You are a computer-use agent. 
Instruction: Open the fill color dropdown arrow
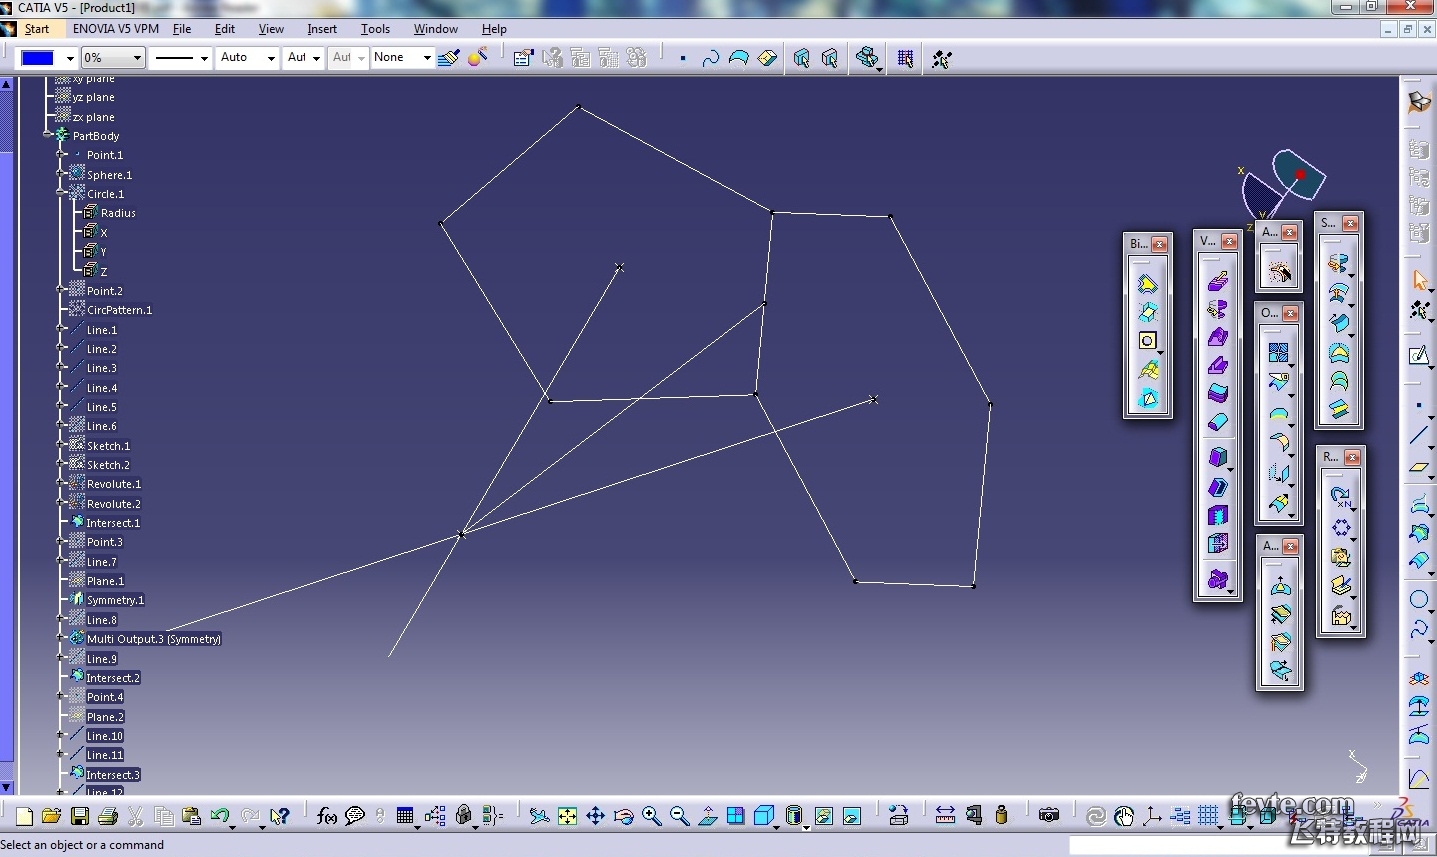point(69,58)
